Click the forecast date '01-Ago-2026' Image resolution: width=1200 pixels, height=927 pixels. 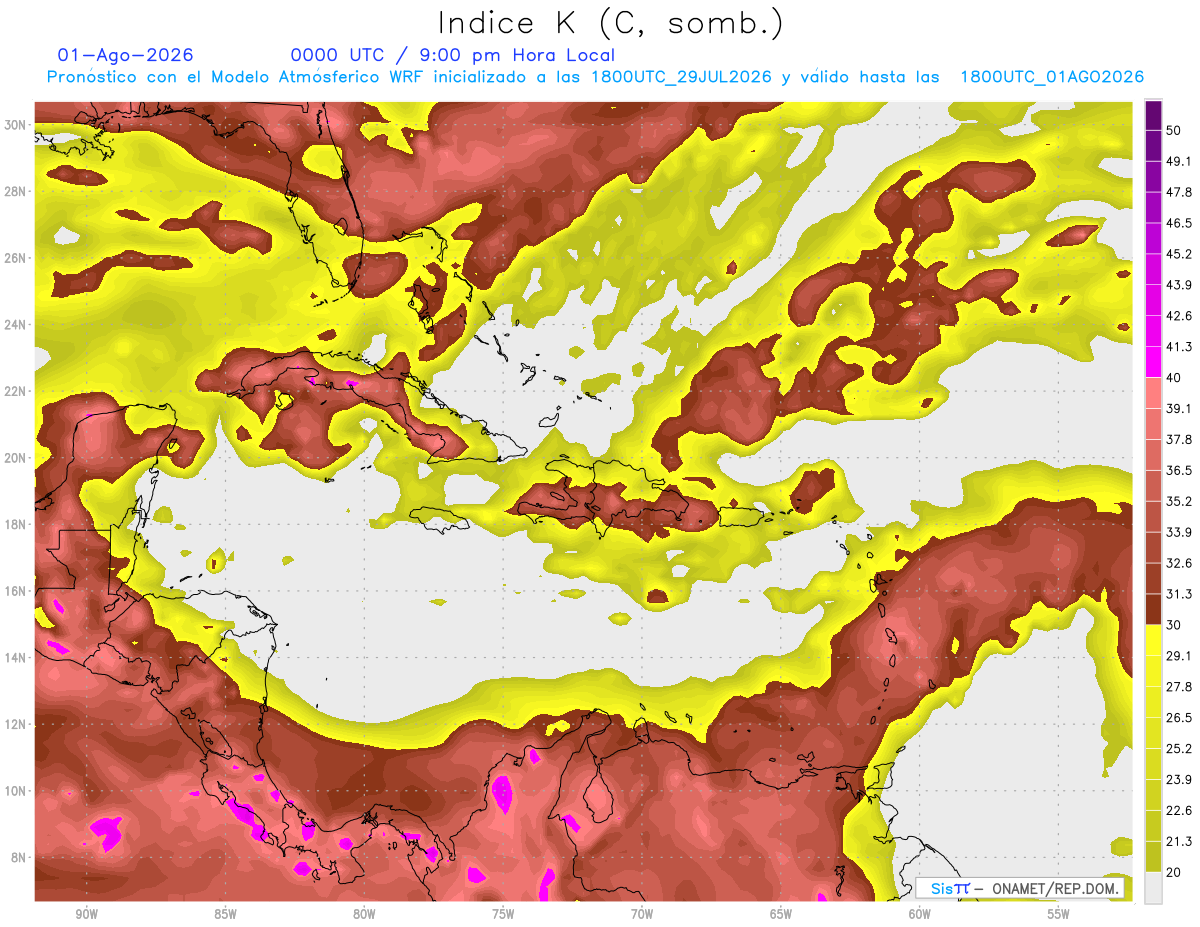coord(125,55)
